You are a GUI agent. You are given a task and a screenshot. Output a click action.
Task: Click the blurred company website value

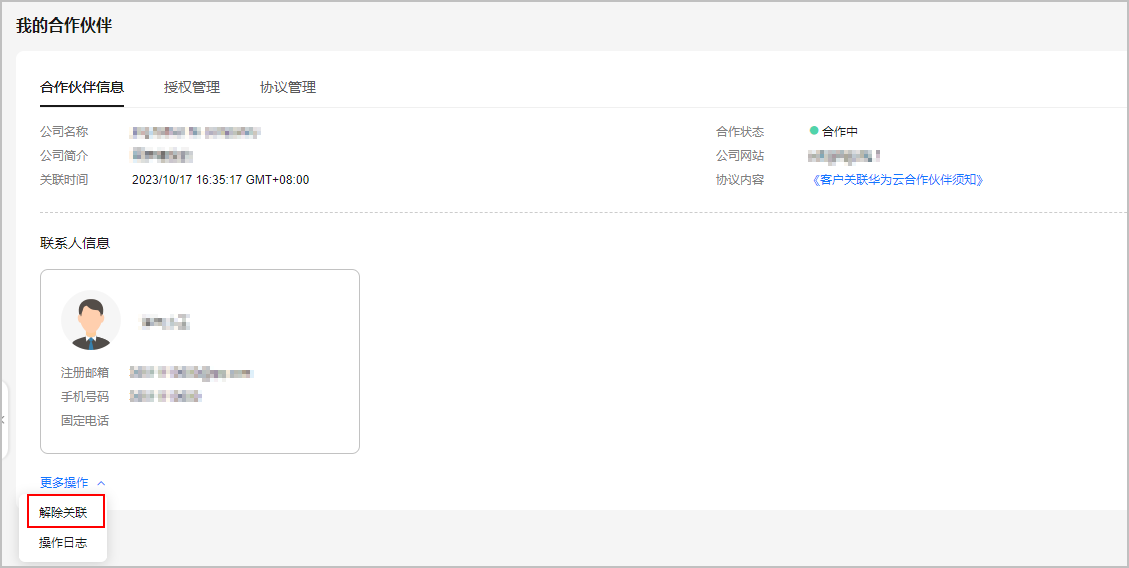(845, 156)
